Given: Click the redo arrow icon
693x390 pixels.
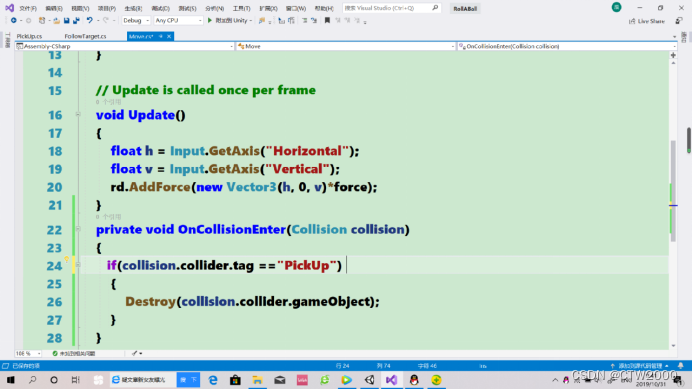Looking at the screenshot, I should pos(106,20).
